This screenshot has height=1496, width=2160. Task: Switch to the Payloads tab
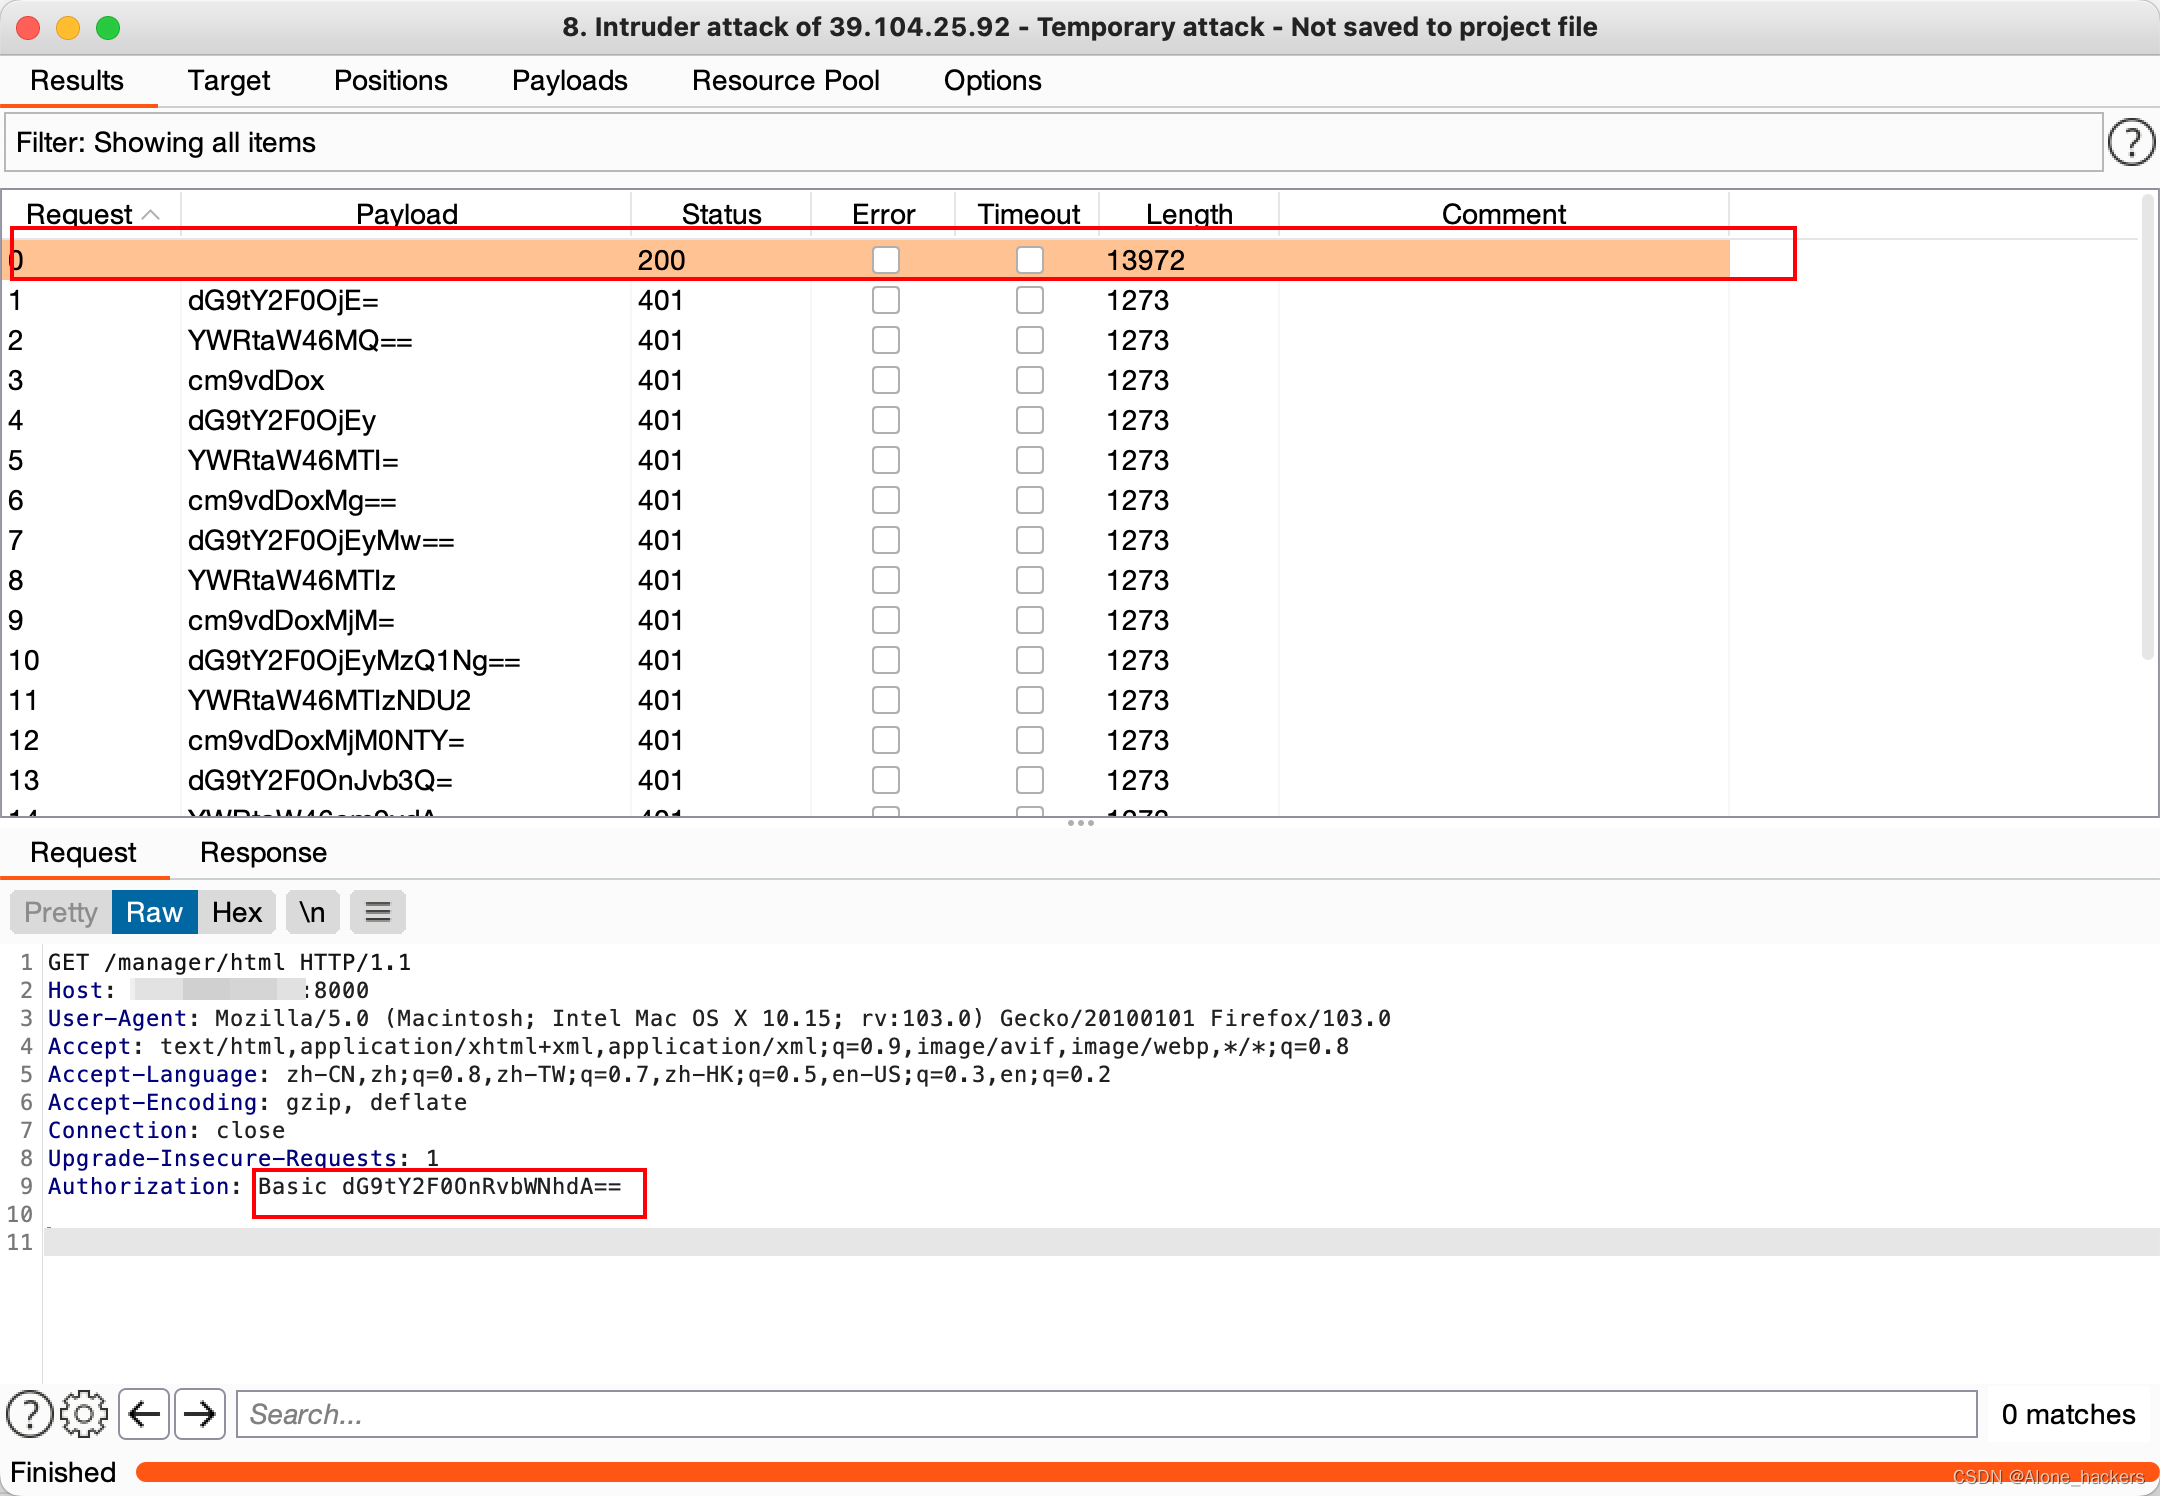tap(569, 80)
